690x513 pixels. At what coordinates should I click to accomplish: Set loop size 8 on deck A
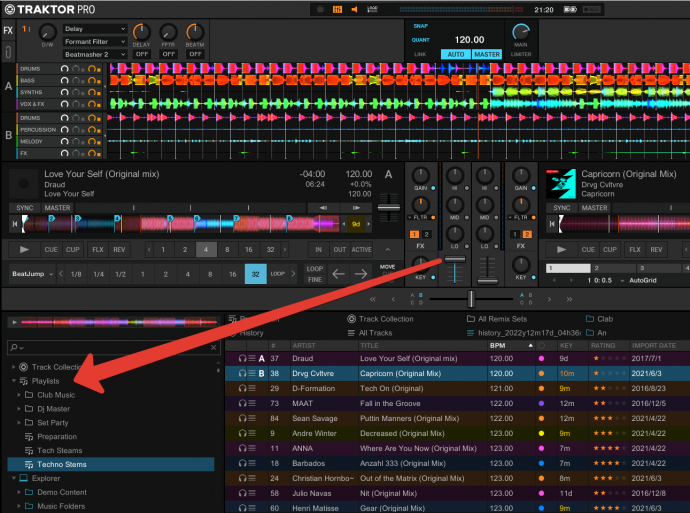[227, 249]
